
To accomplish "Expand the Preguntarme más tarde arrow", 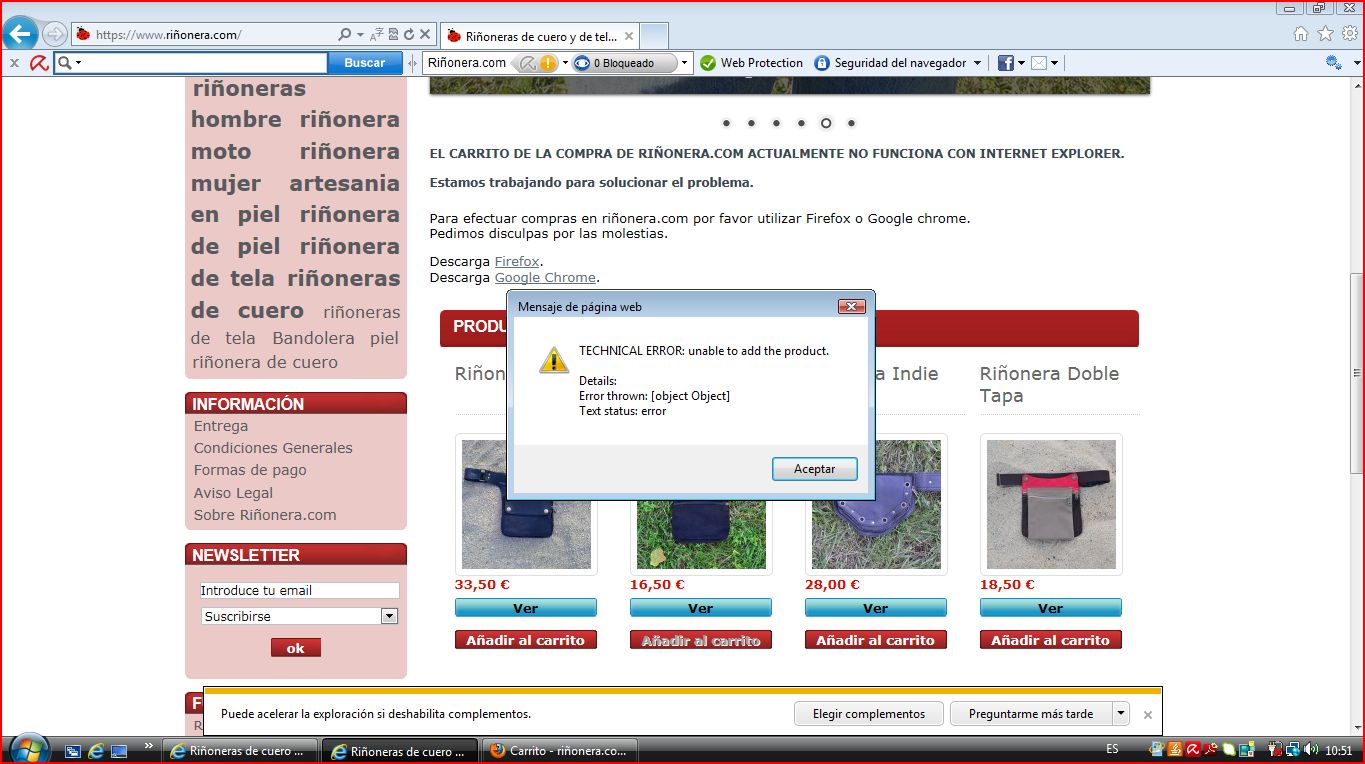I will 1121,714.
